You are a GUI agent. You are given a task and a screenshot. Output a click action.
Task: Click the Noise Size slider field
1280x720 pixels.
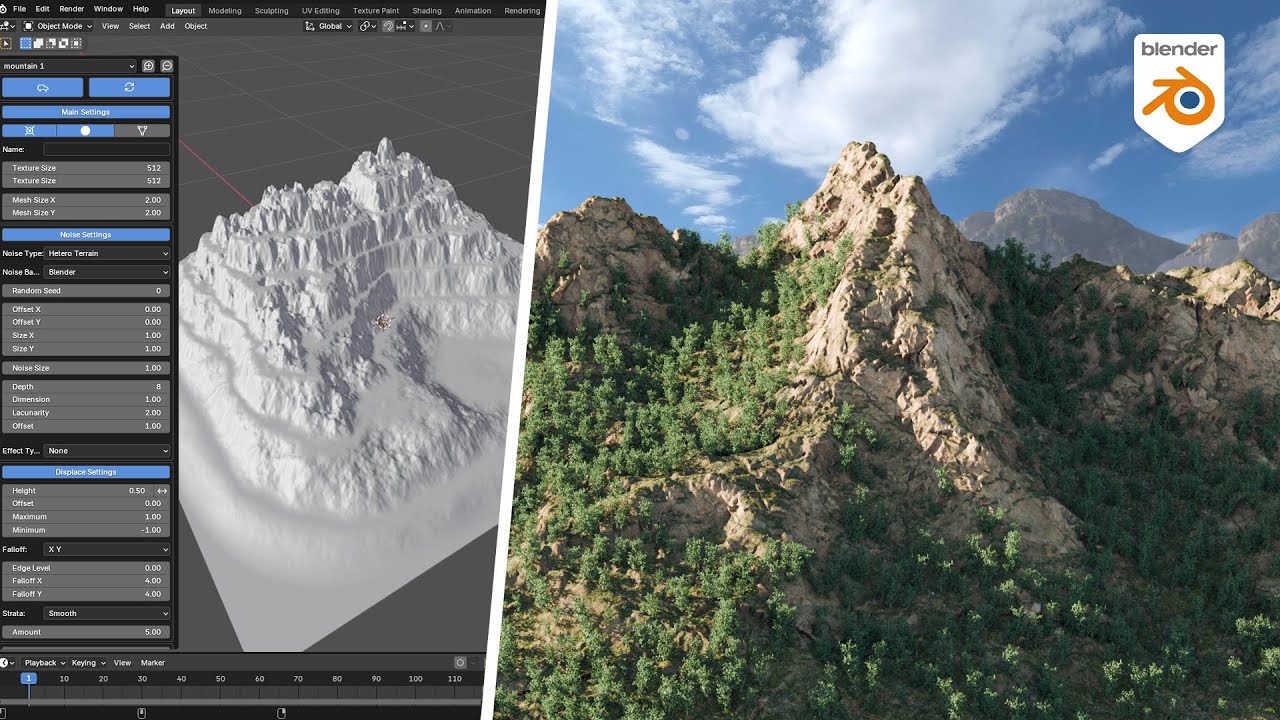pos(86,368)
